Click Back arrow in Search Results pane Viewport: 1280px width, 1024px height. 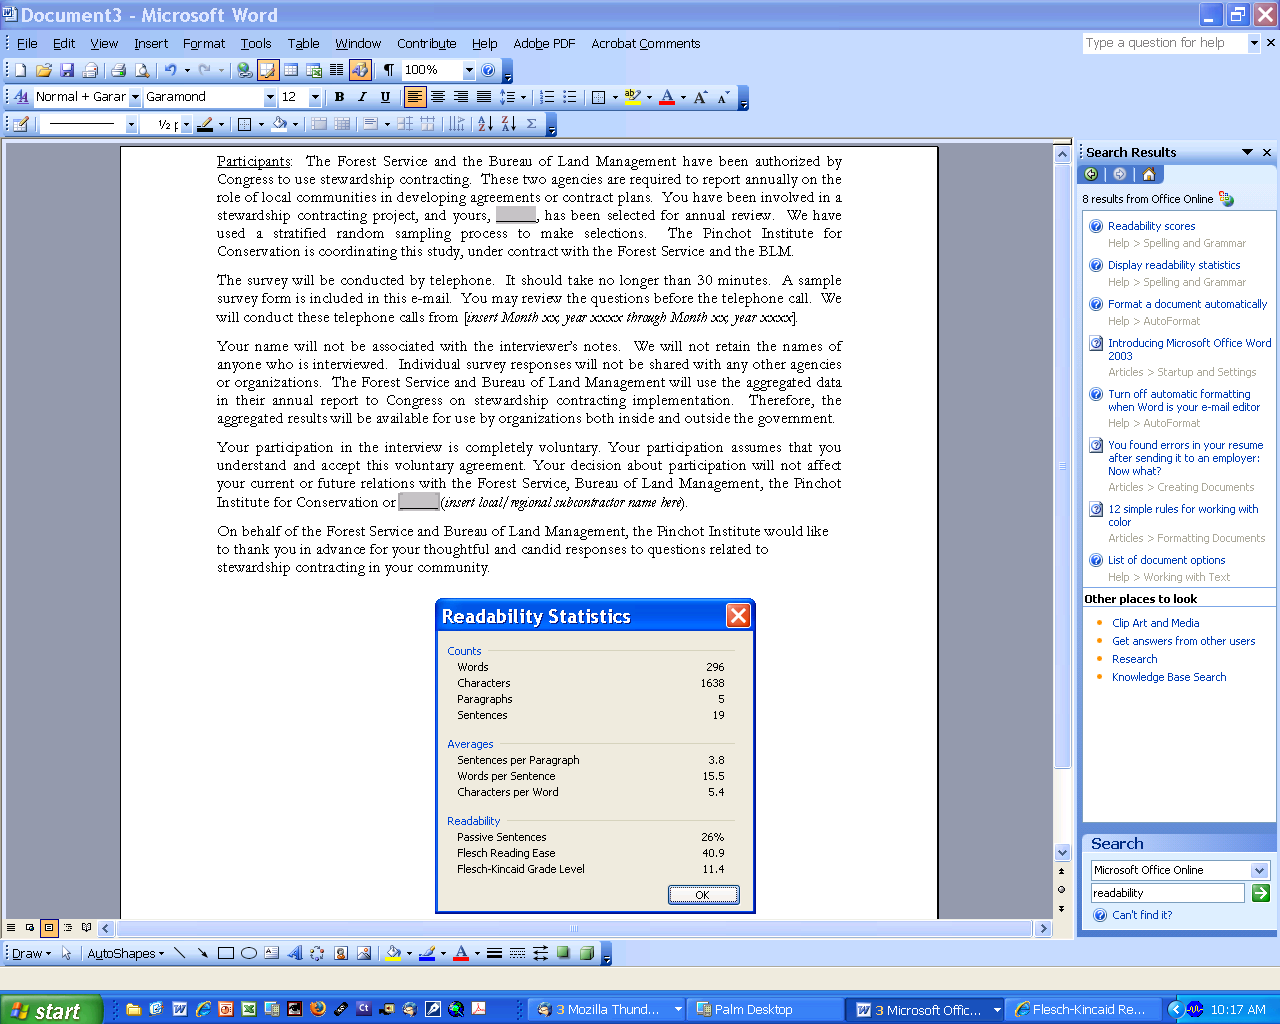coord(1091,174)
